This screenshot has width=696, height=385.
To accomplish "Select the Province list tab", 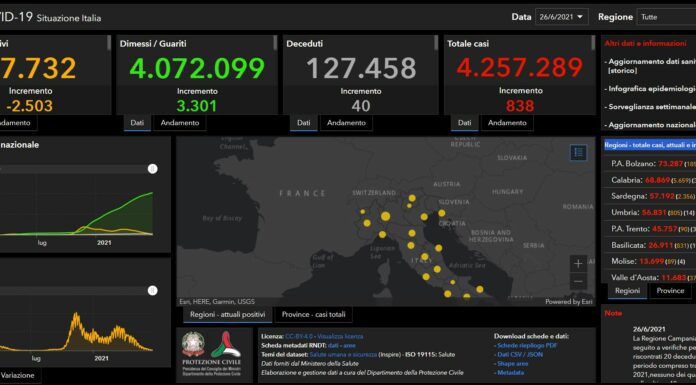I will click(670, 291).
